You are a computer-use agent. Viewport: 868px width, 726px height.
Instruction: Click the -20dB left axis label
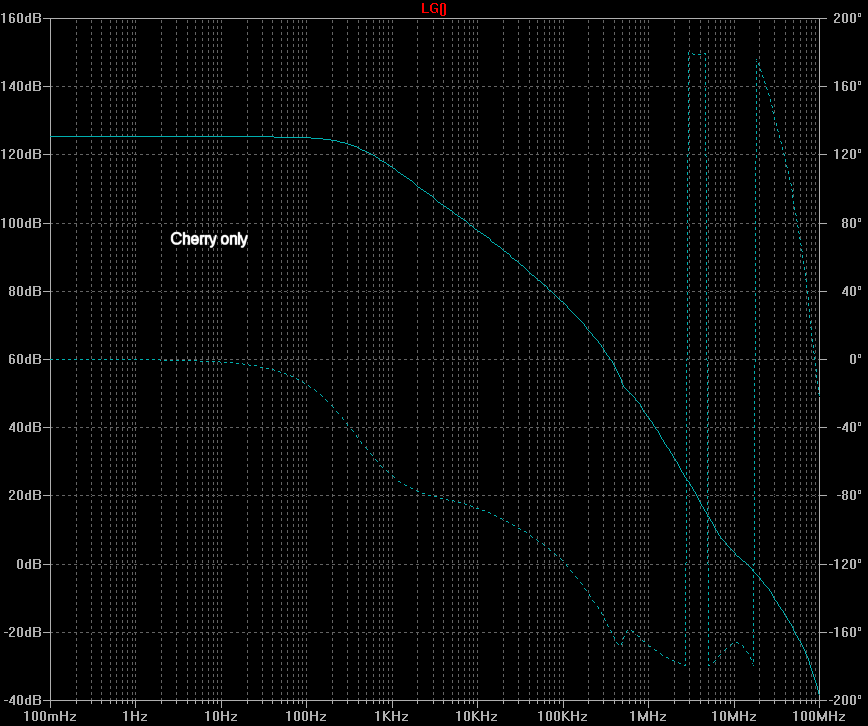tap(23, 632)
